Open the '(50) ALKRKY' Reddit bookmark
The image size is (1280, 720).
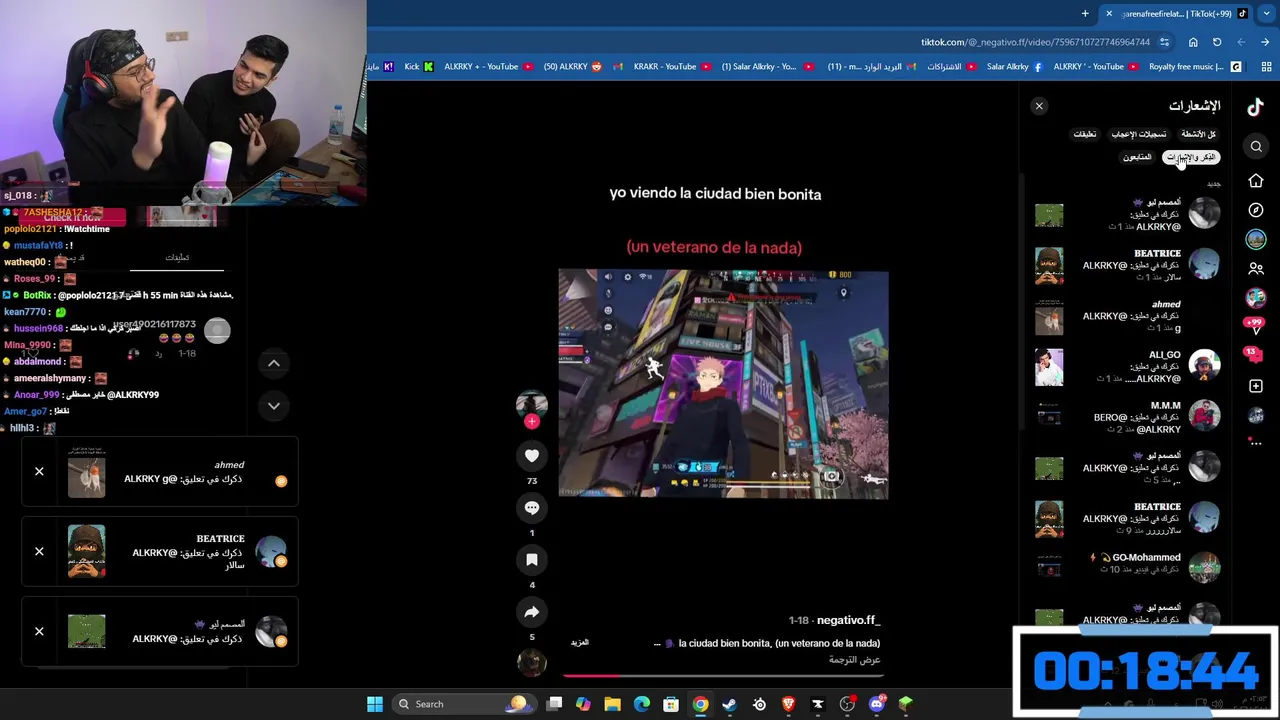tap(573, 67)
